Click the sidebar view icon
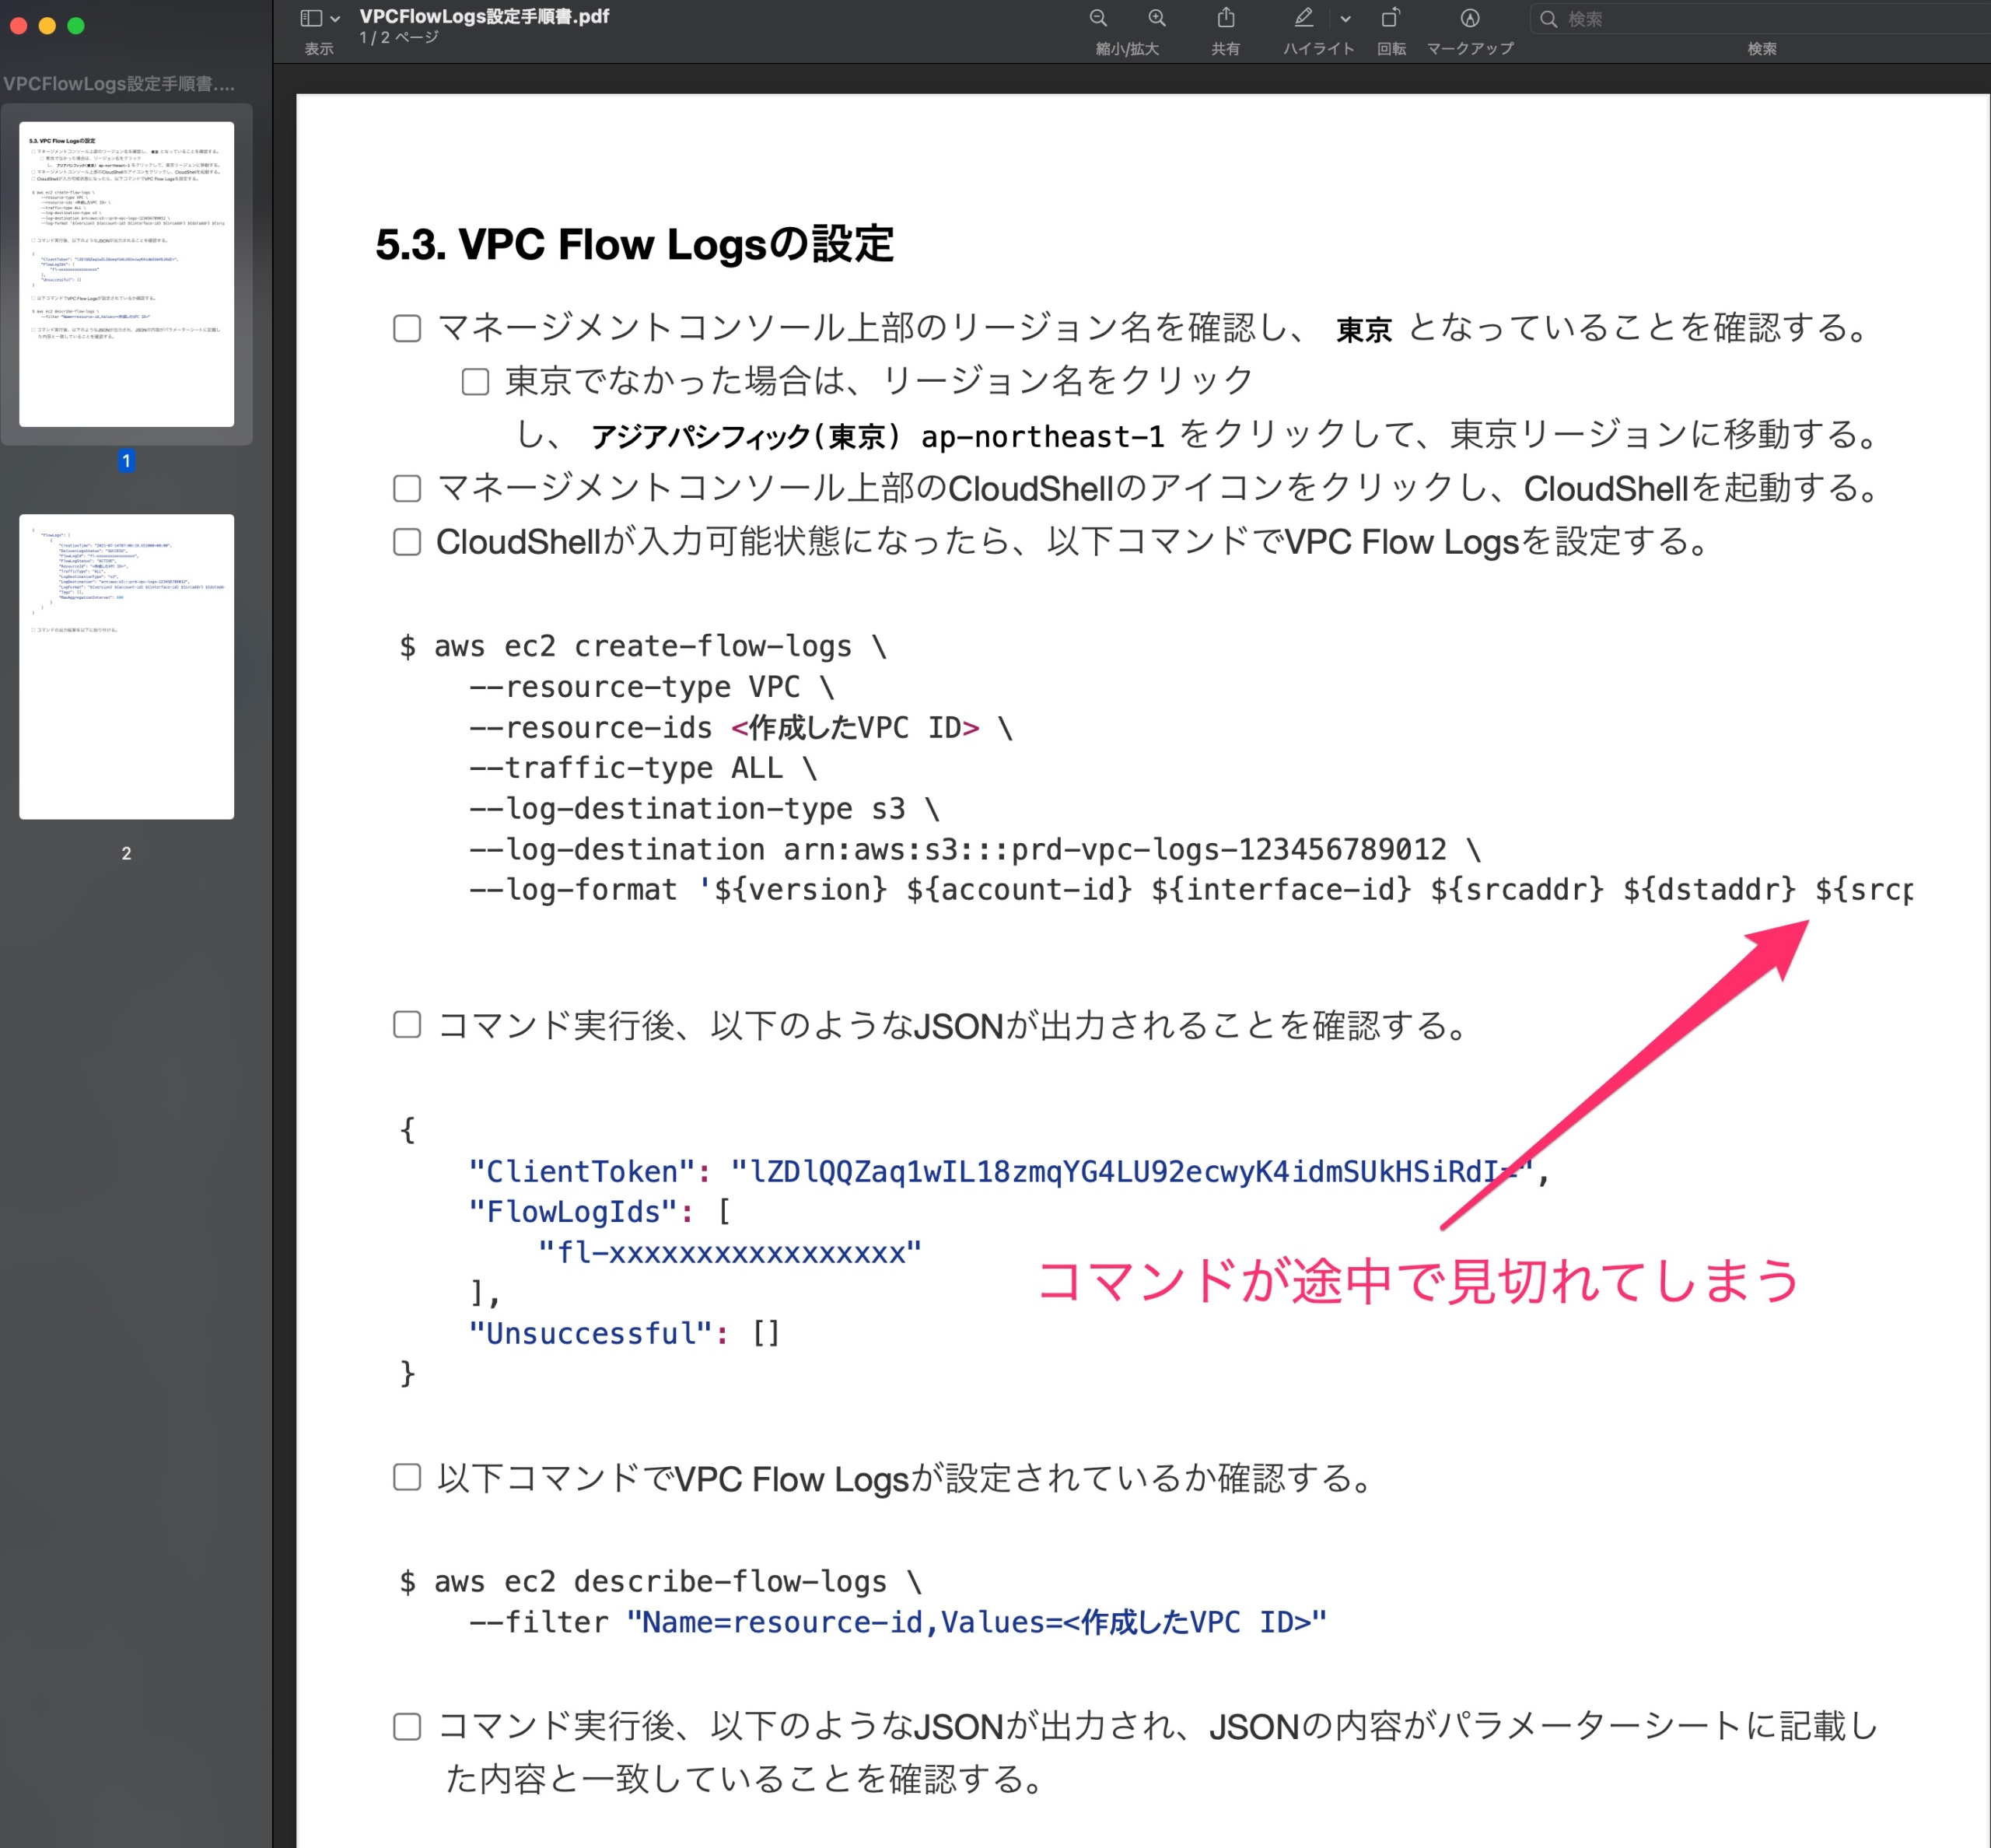Viewport: 1991px width, 1848px height. 311,18
